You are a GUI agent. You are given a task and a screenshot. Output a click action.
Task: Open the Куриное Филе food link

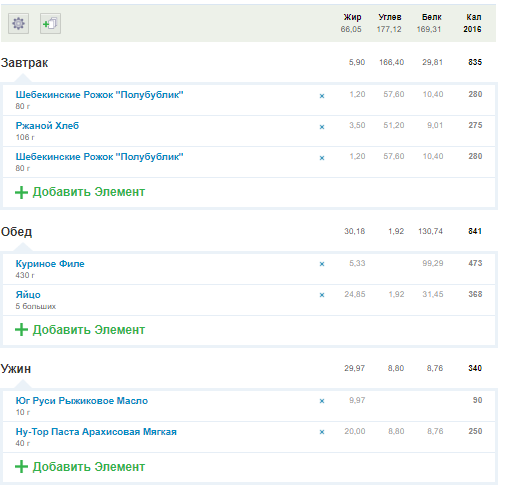[50, 264]
